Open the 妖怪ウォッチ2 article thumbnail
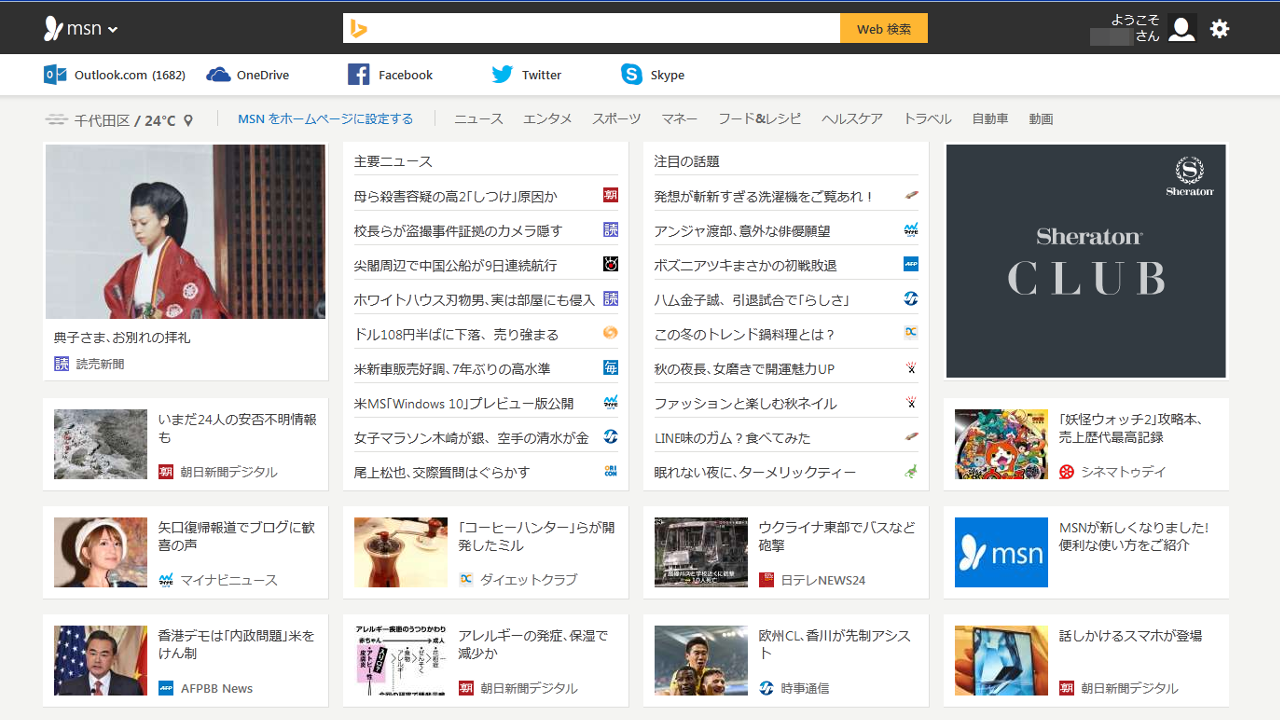 click(1000, 444)
